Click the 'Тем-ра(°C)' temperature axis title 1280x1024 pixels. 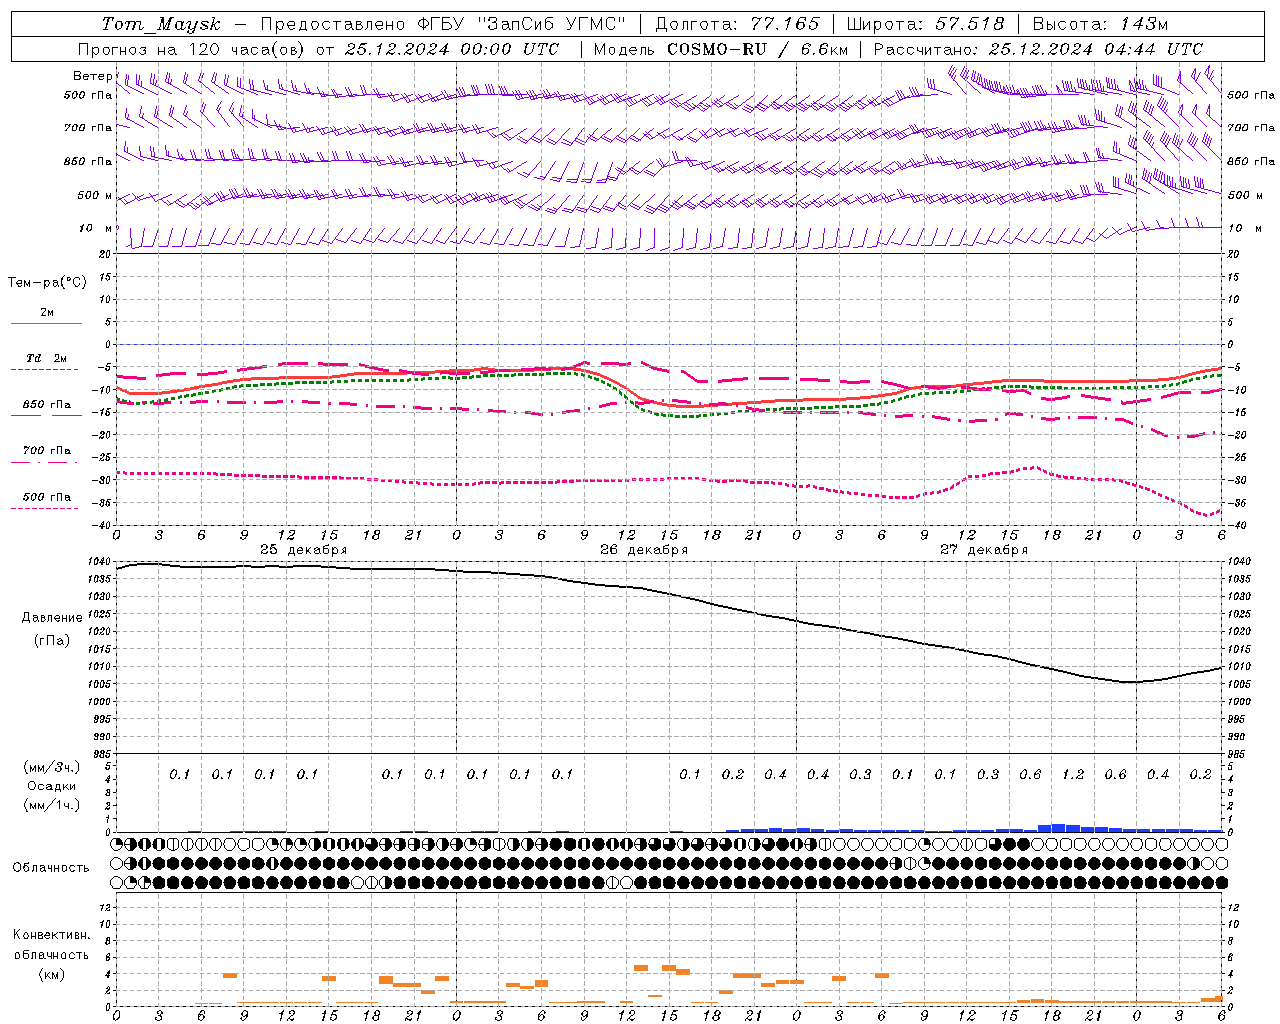click(x=47, y=282)
